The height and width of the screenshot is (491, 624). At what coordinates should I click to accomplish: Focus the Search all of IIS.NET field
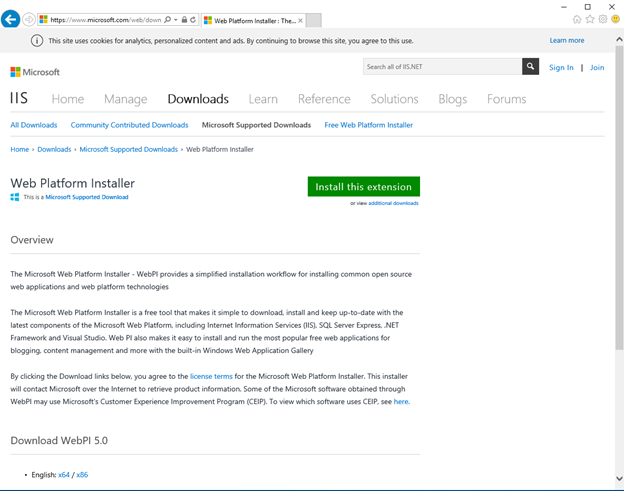click(x=442, y=66)
